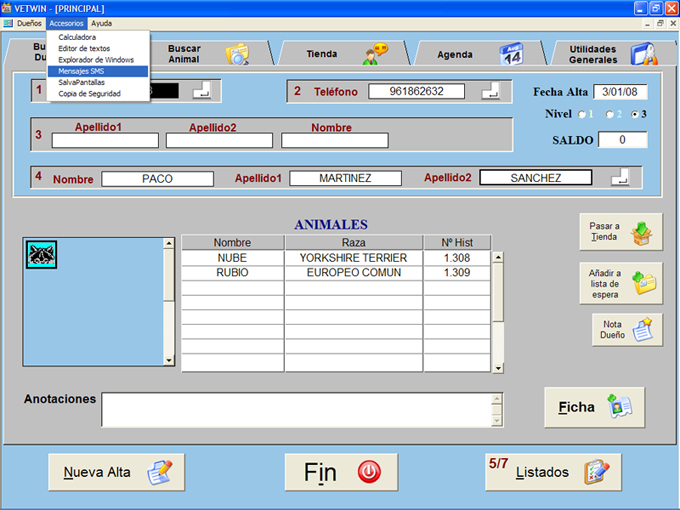
Task: Click history number 1.308
Action: click(x=457, y=258)
